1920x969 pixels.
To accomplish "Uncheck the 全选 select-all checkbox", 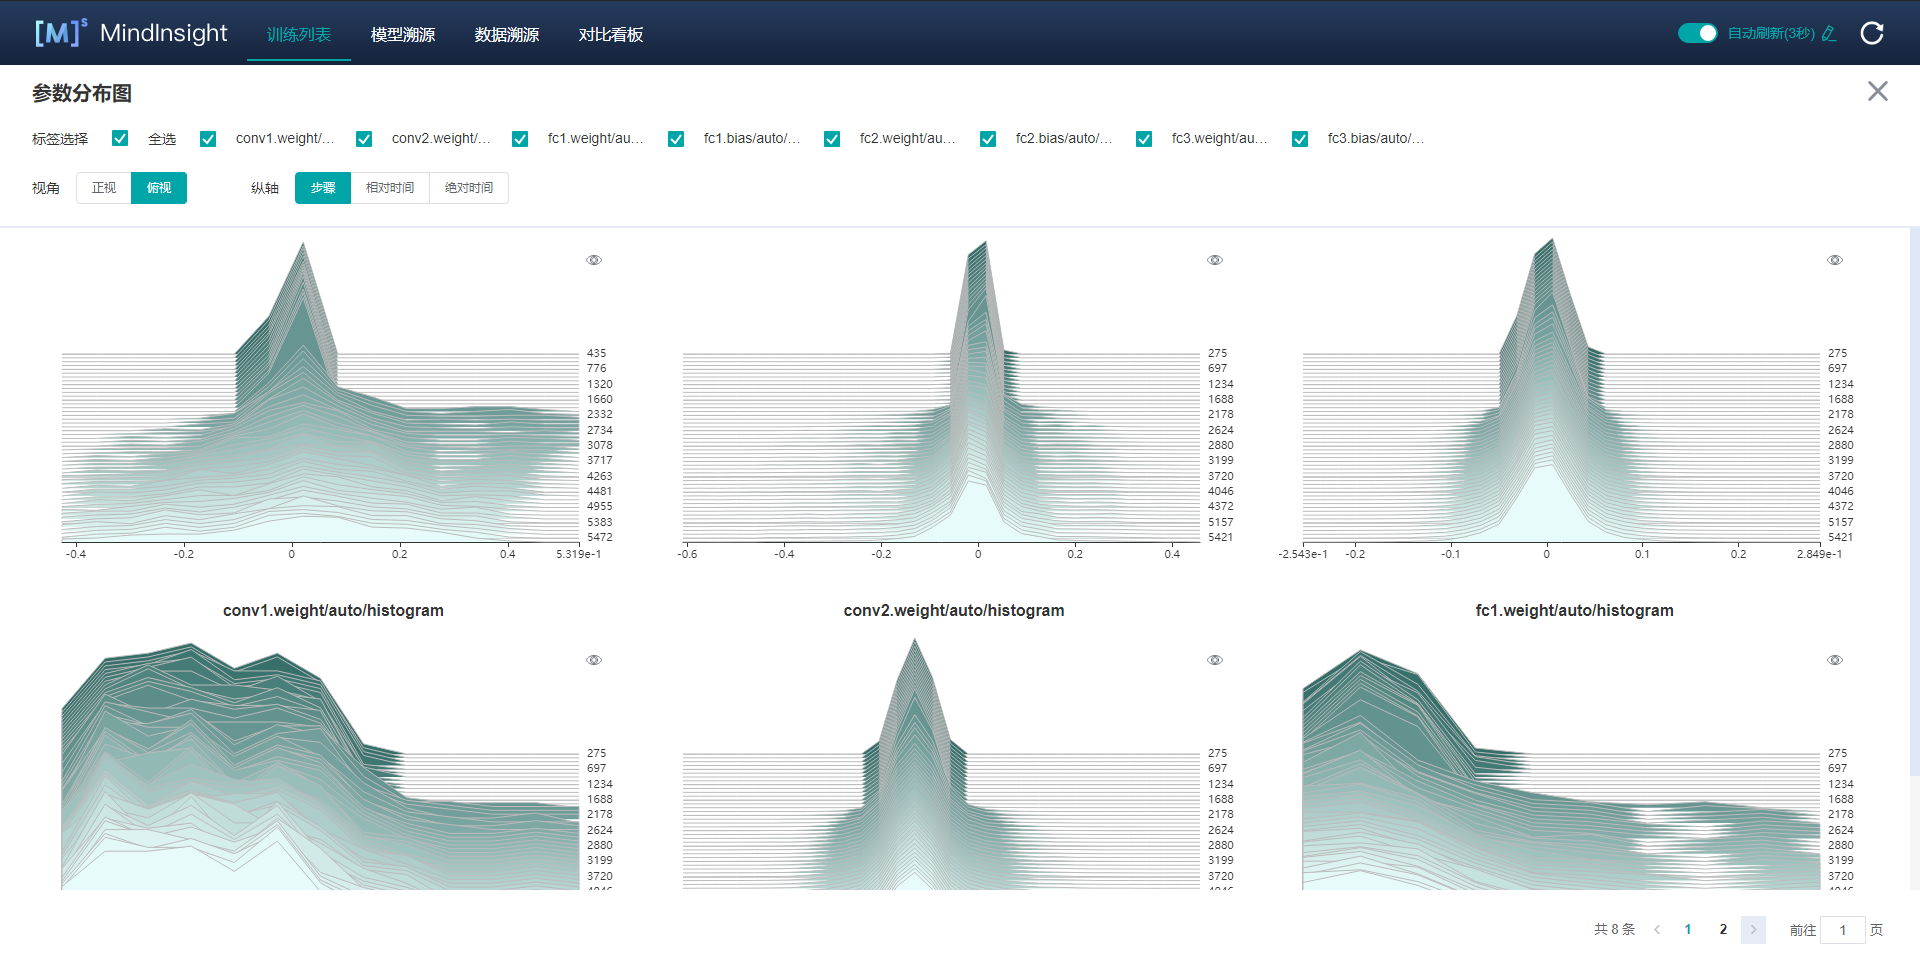I will point(120,138).
